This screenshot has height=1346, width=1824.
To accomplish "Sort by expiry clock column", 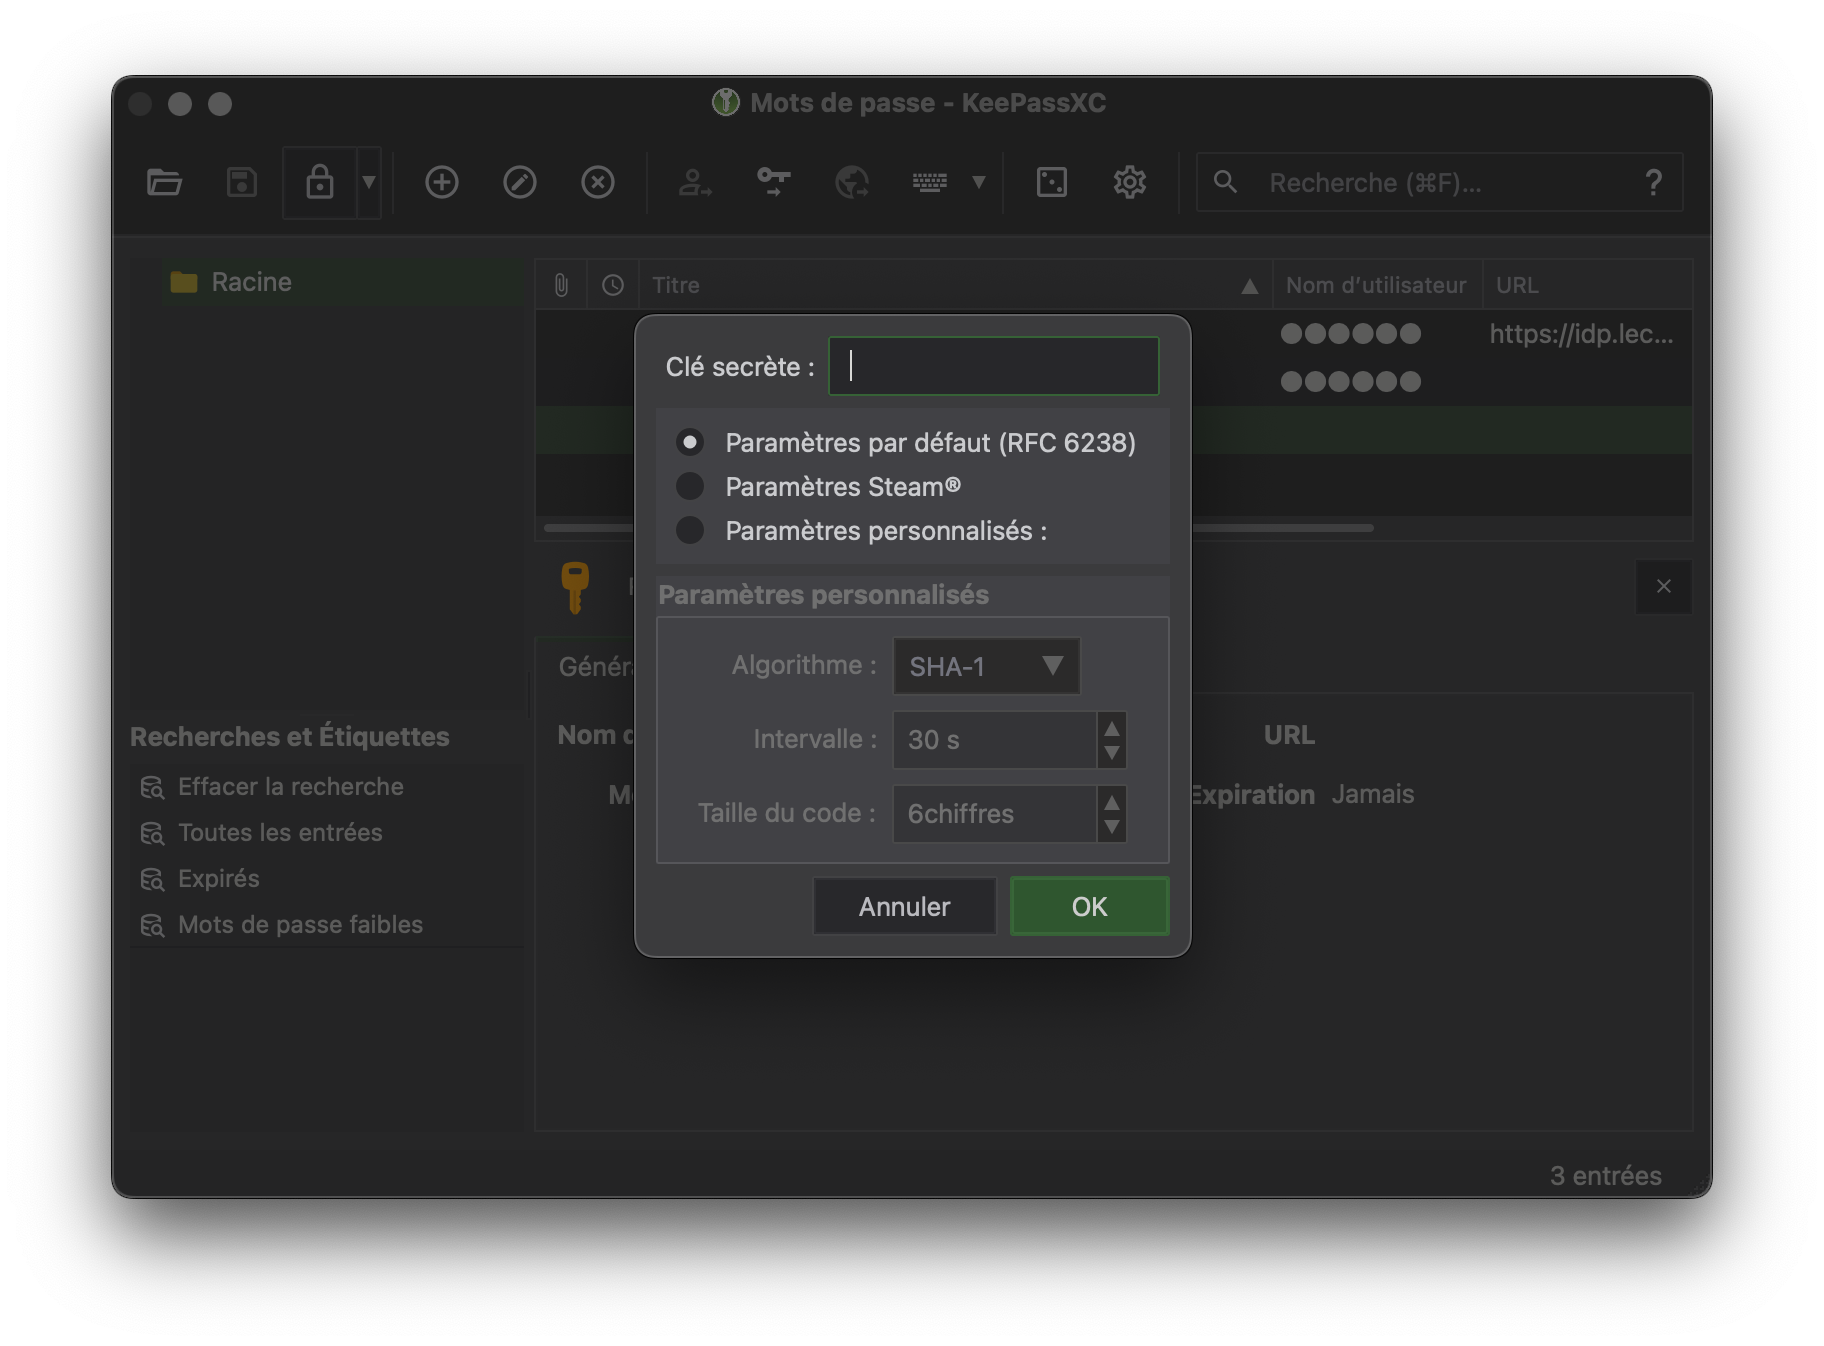I will pos(613,285).
